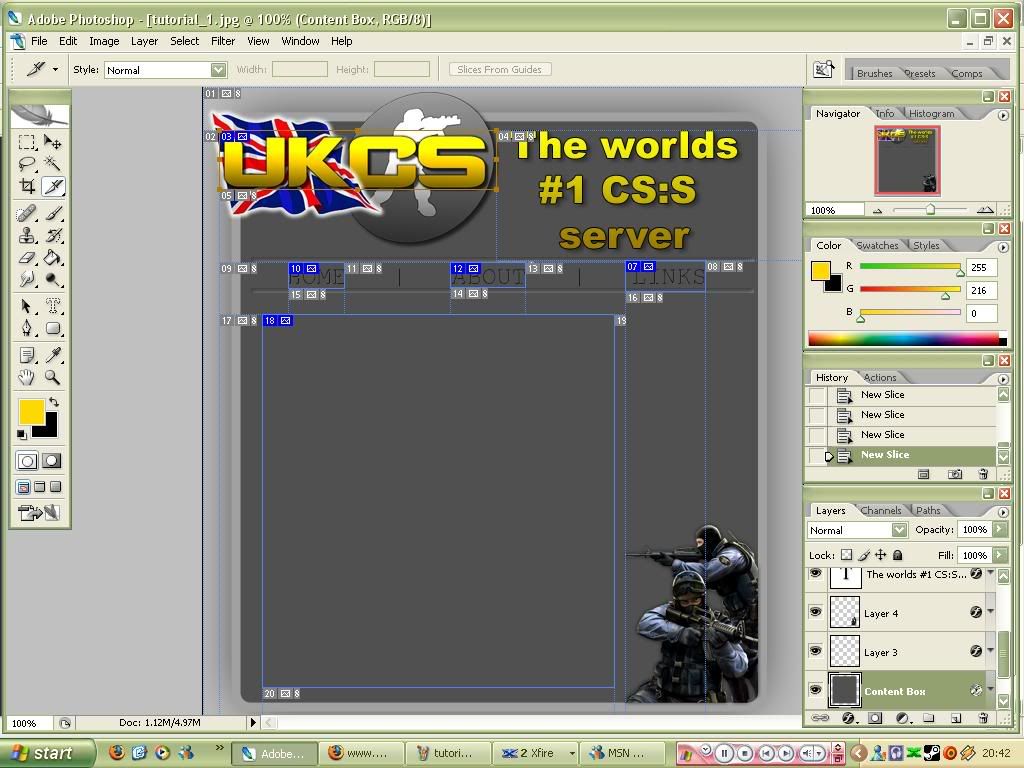Delete layer using Layers panel trash icon
The image size is (1024, 768).
982,718
